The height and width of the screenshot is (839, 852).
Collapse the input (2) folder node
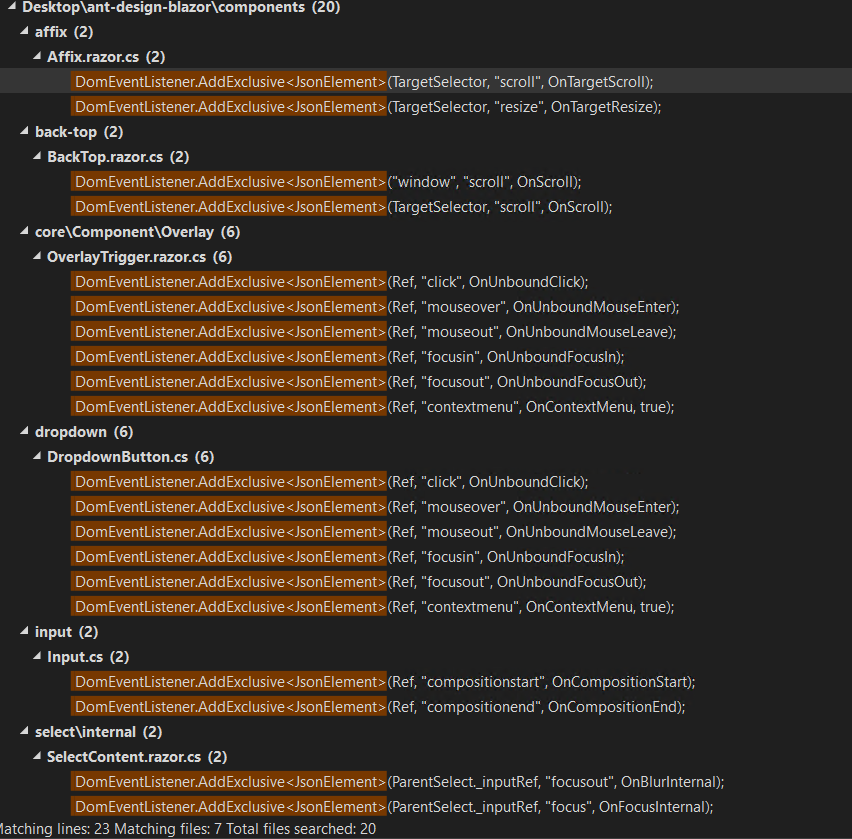tap(24, 631)
